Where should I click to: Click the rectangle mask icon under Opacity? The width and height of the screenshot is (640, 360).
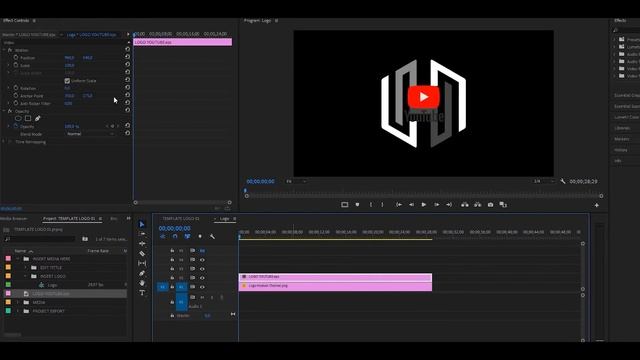tap(28, 118)
